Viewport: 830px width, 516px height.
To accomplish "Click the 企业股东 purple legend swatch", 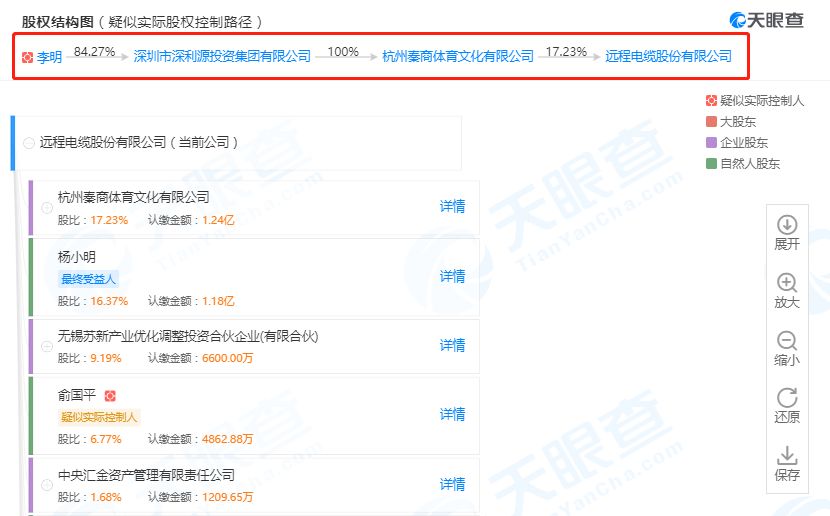I will [711, 142].
